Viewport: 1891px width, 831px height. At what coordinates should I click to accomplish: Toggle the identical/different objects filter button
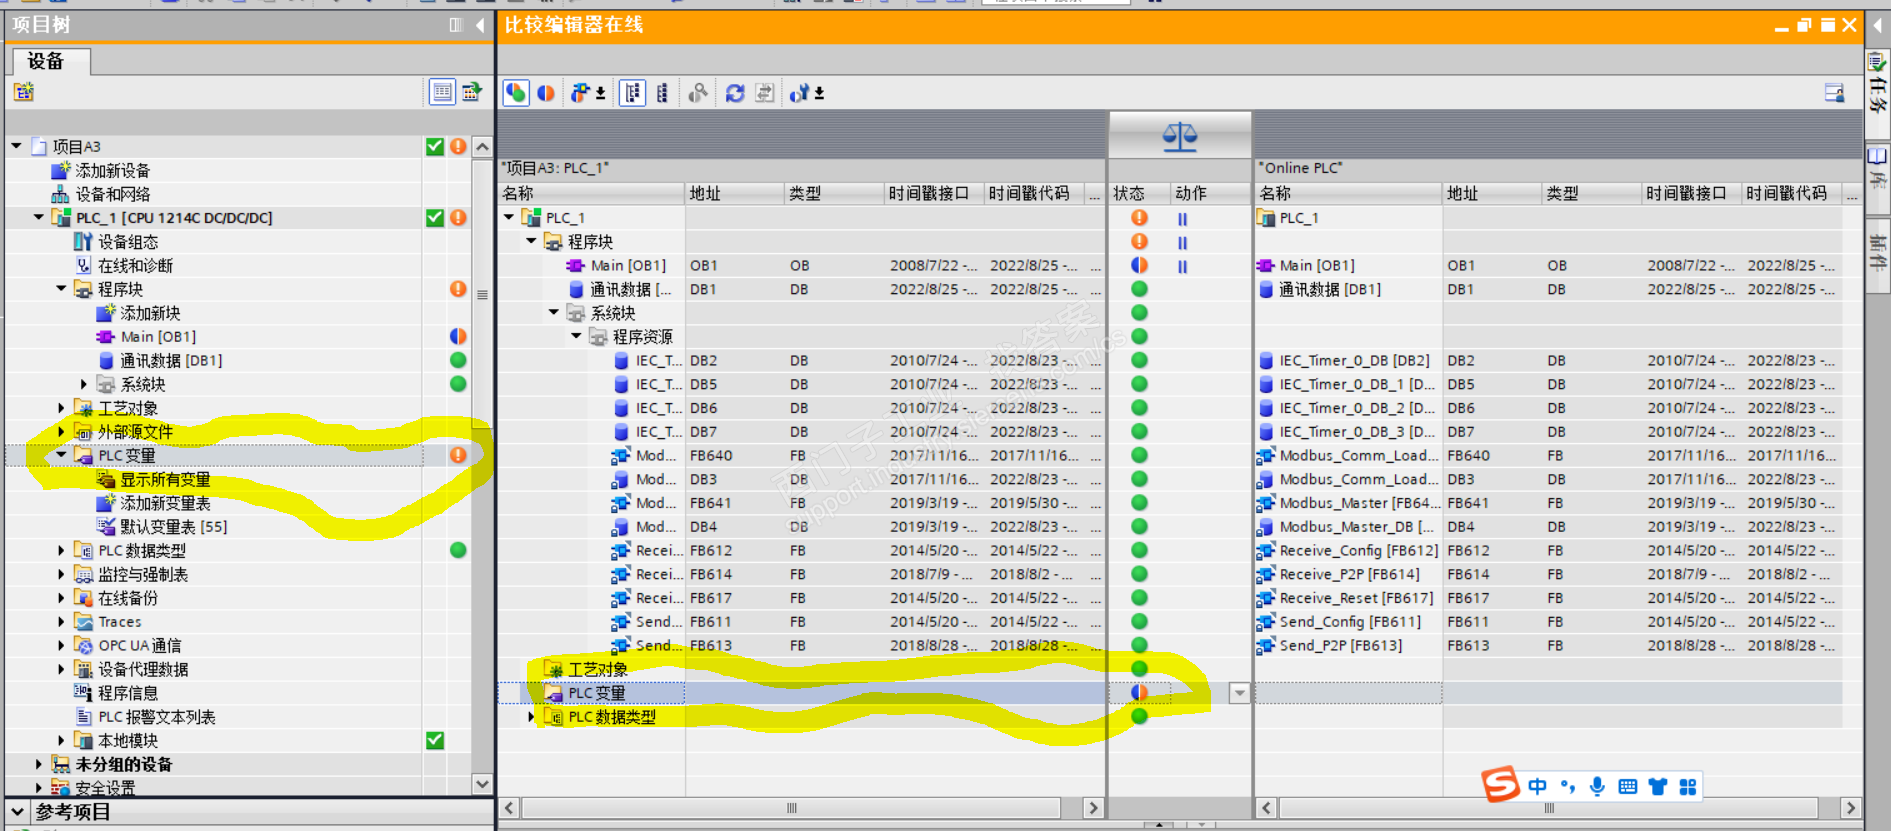pyautogui.click(x=516, y=93)
